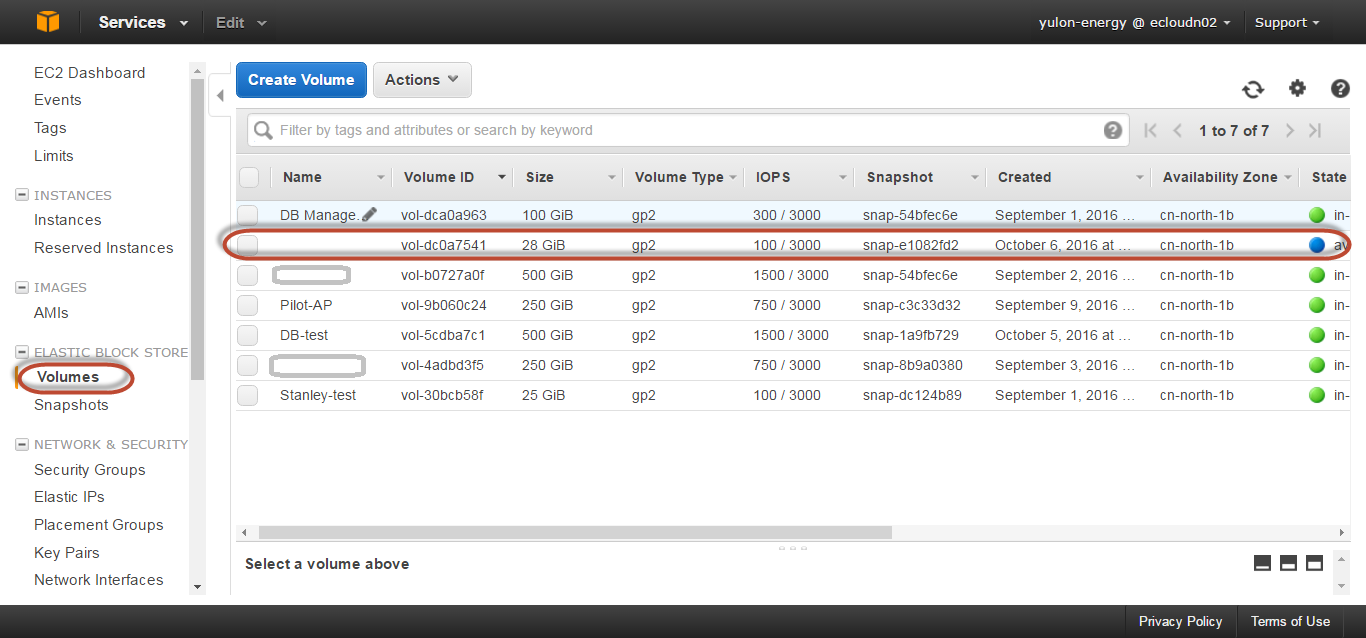Go to the next page of results

click(1290, 130)
